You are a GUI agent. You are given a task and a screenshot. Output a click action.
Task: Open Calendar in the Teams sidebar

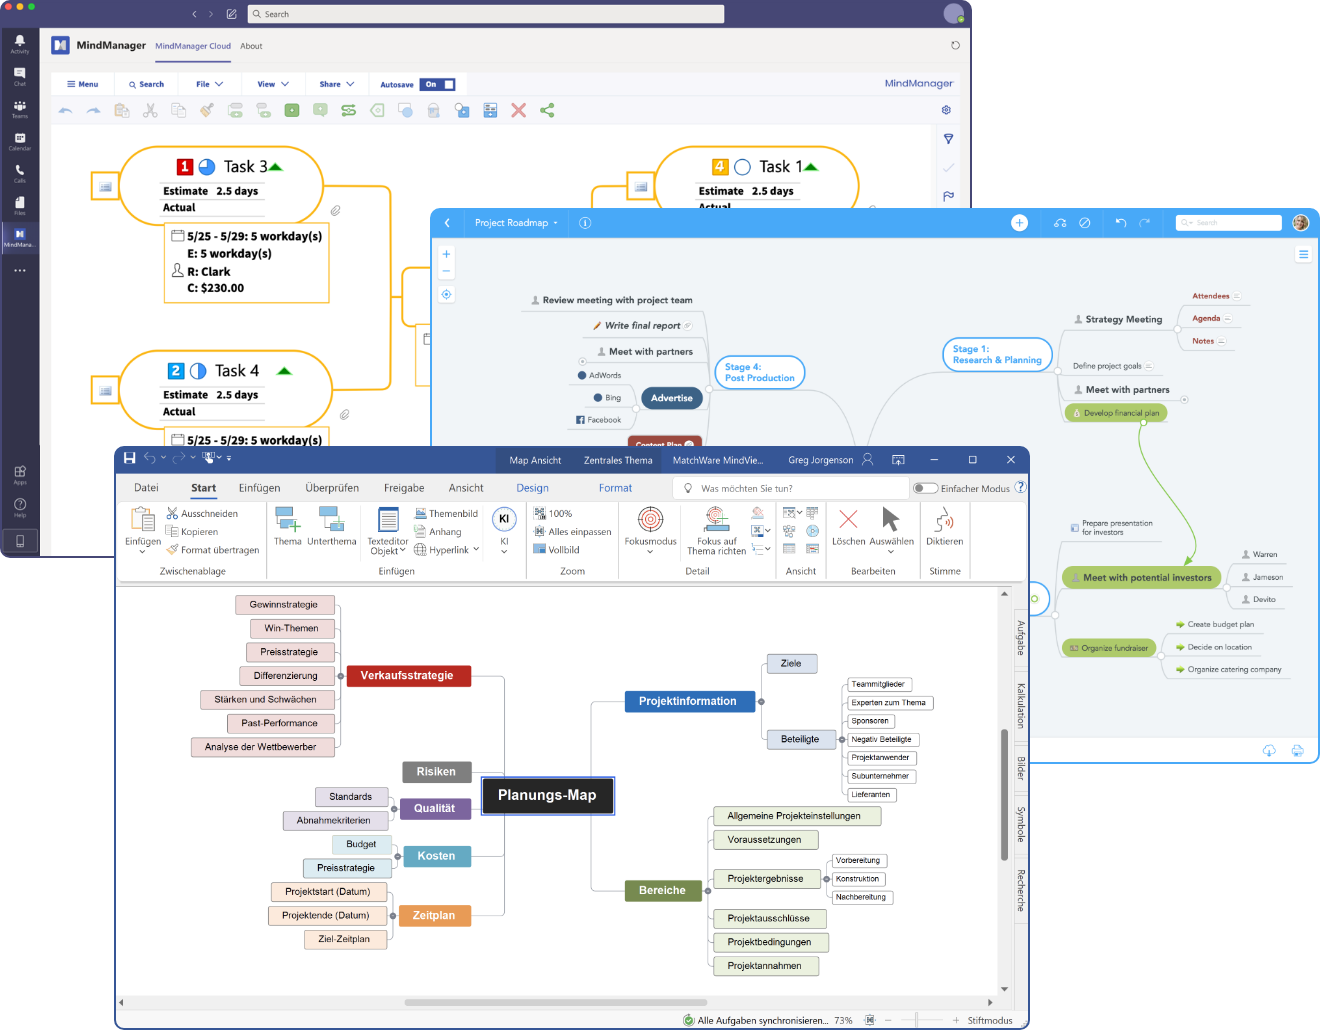click(19, 141)
